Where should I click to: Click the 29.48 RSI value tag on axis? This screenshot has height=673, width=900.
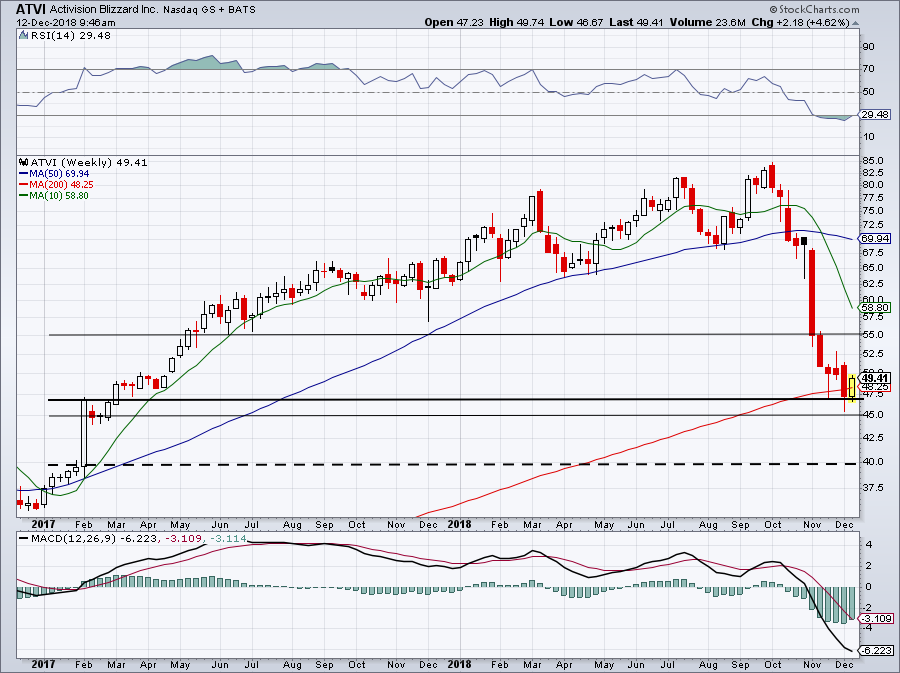click(875, 115)
